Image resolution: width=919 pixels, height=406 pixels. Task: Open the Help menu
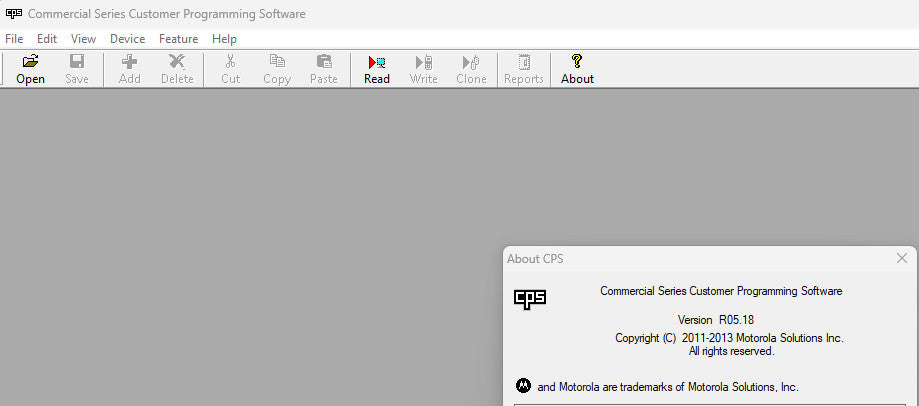(x=224, y=39)
